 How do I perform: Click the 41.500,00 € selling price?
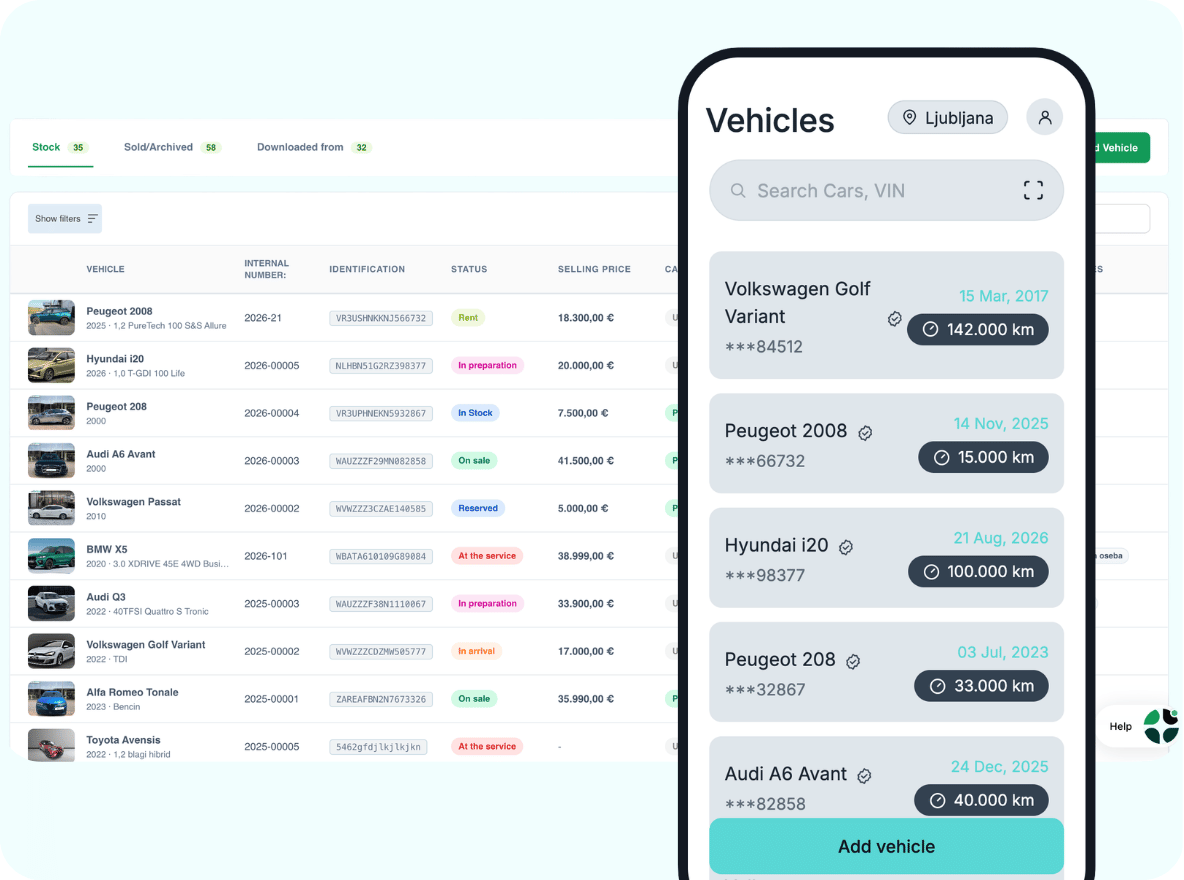tap(586, 461)
